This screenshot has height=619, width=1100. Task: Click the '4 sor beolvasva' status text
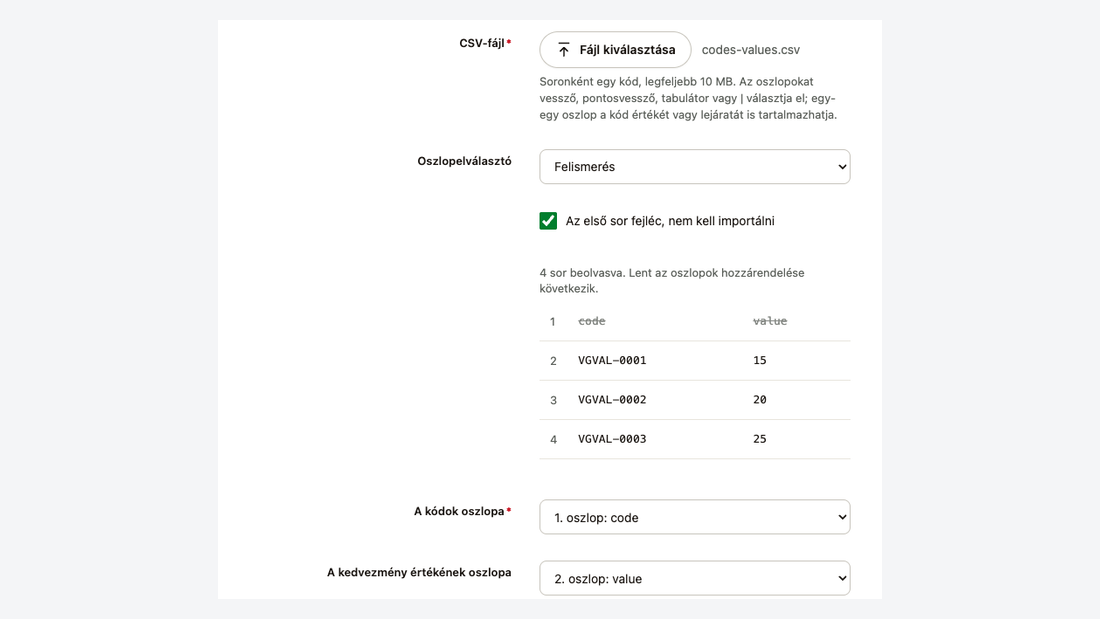click(x=672, y=281)
